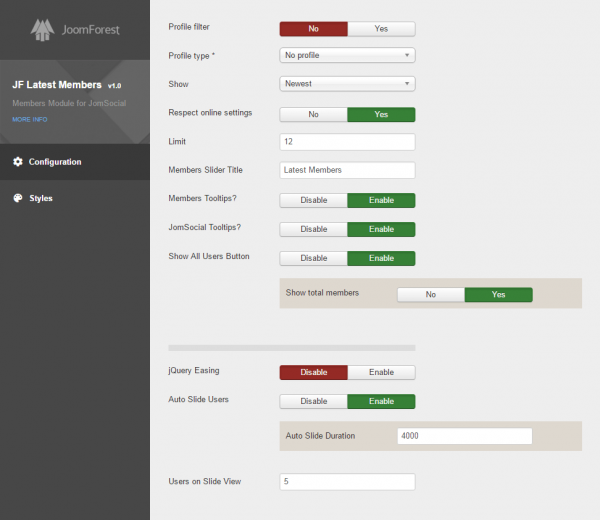
Task: Enable JomSocial Tooltips
Action: [381, 229]
